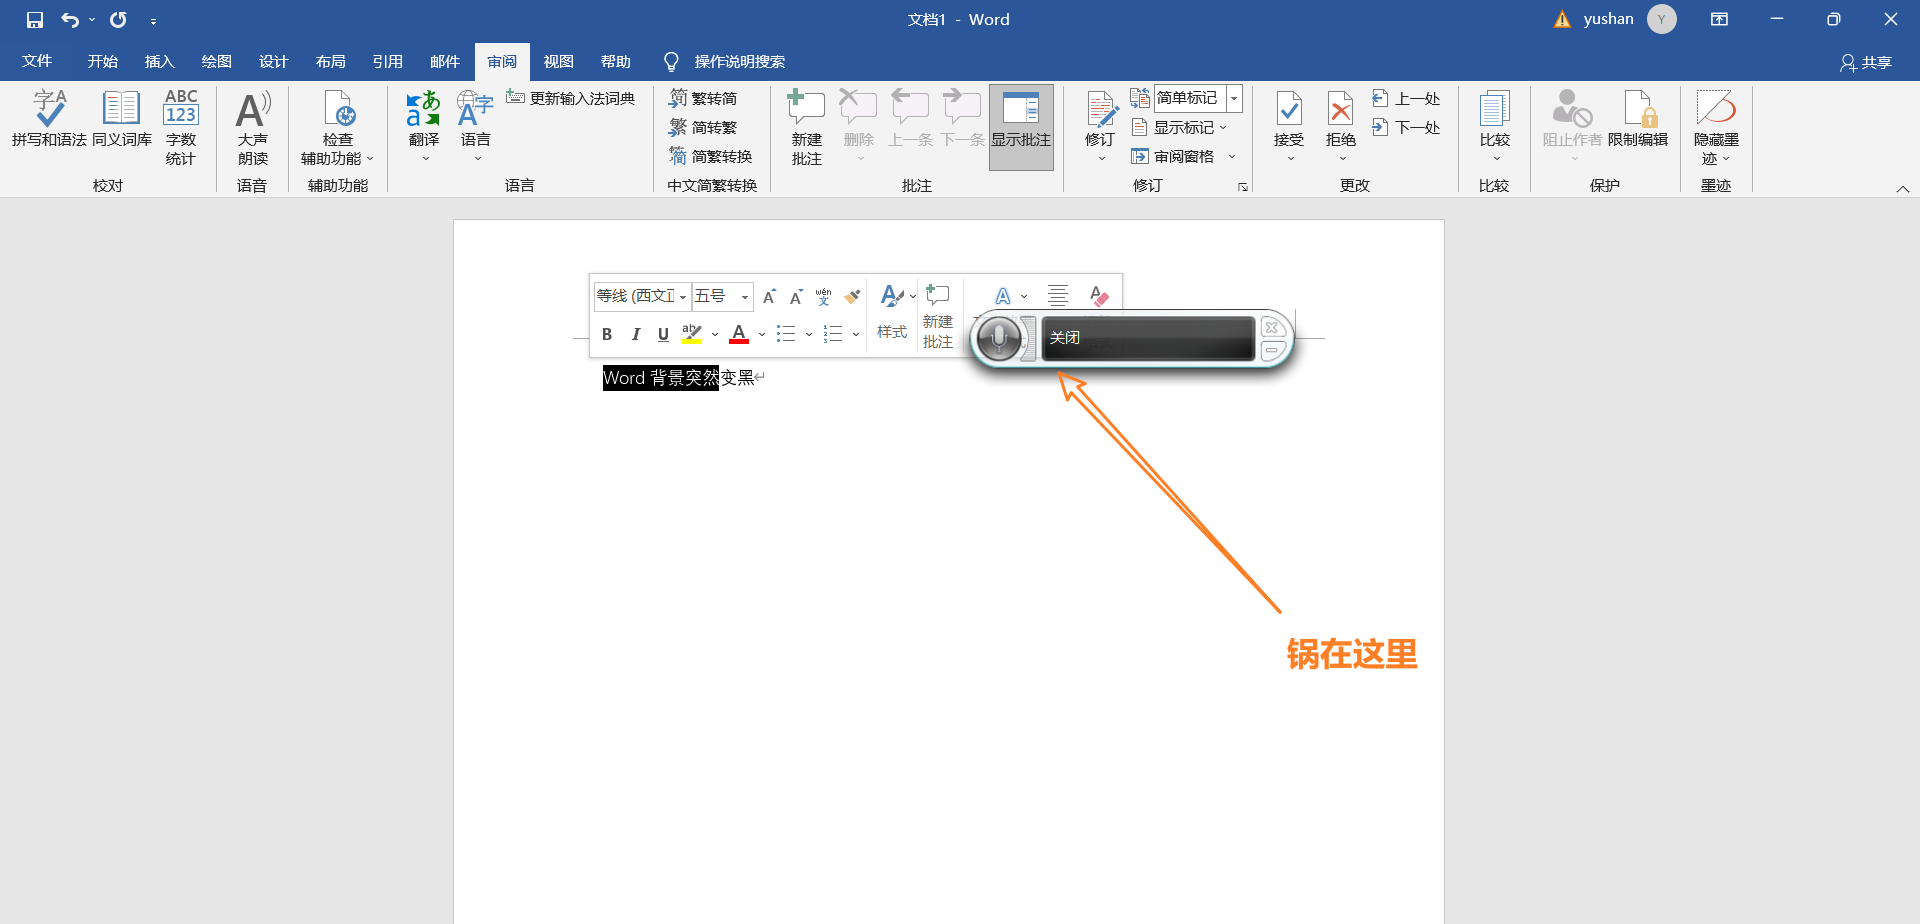The image size is (1920, 924).
Task: Toggle 隐藏墨迹 hide ink
Action: [x=1716, y=127]
